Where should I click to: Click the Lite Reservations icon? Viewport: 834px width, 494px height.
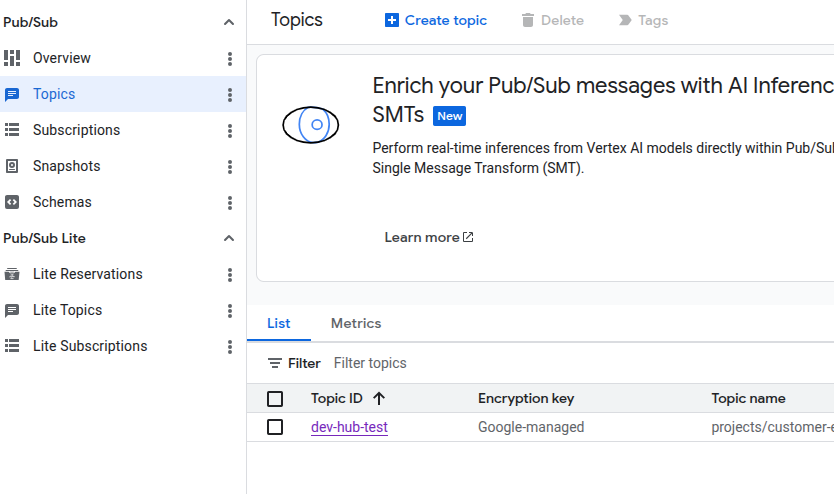(12, 274)
